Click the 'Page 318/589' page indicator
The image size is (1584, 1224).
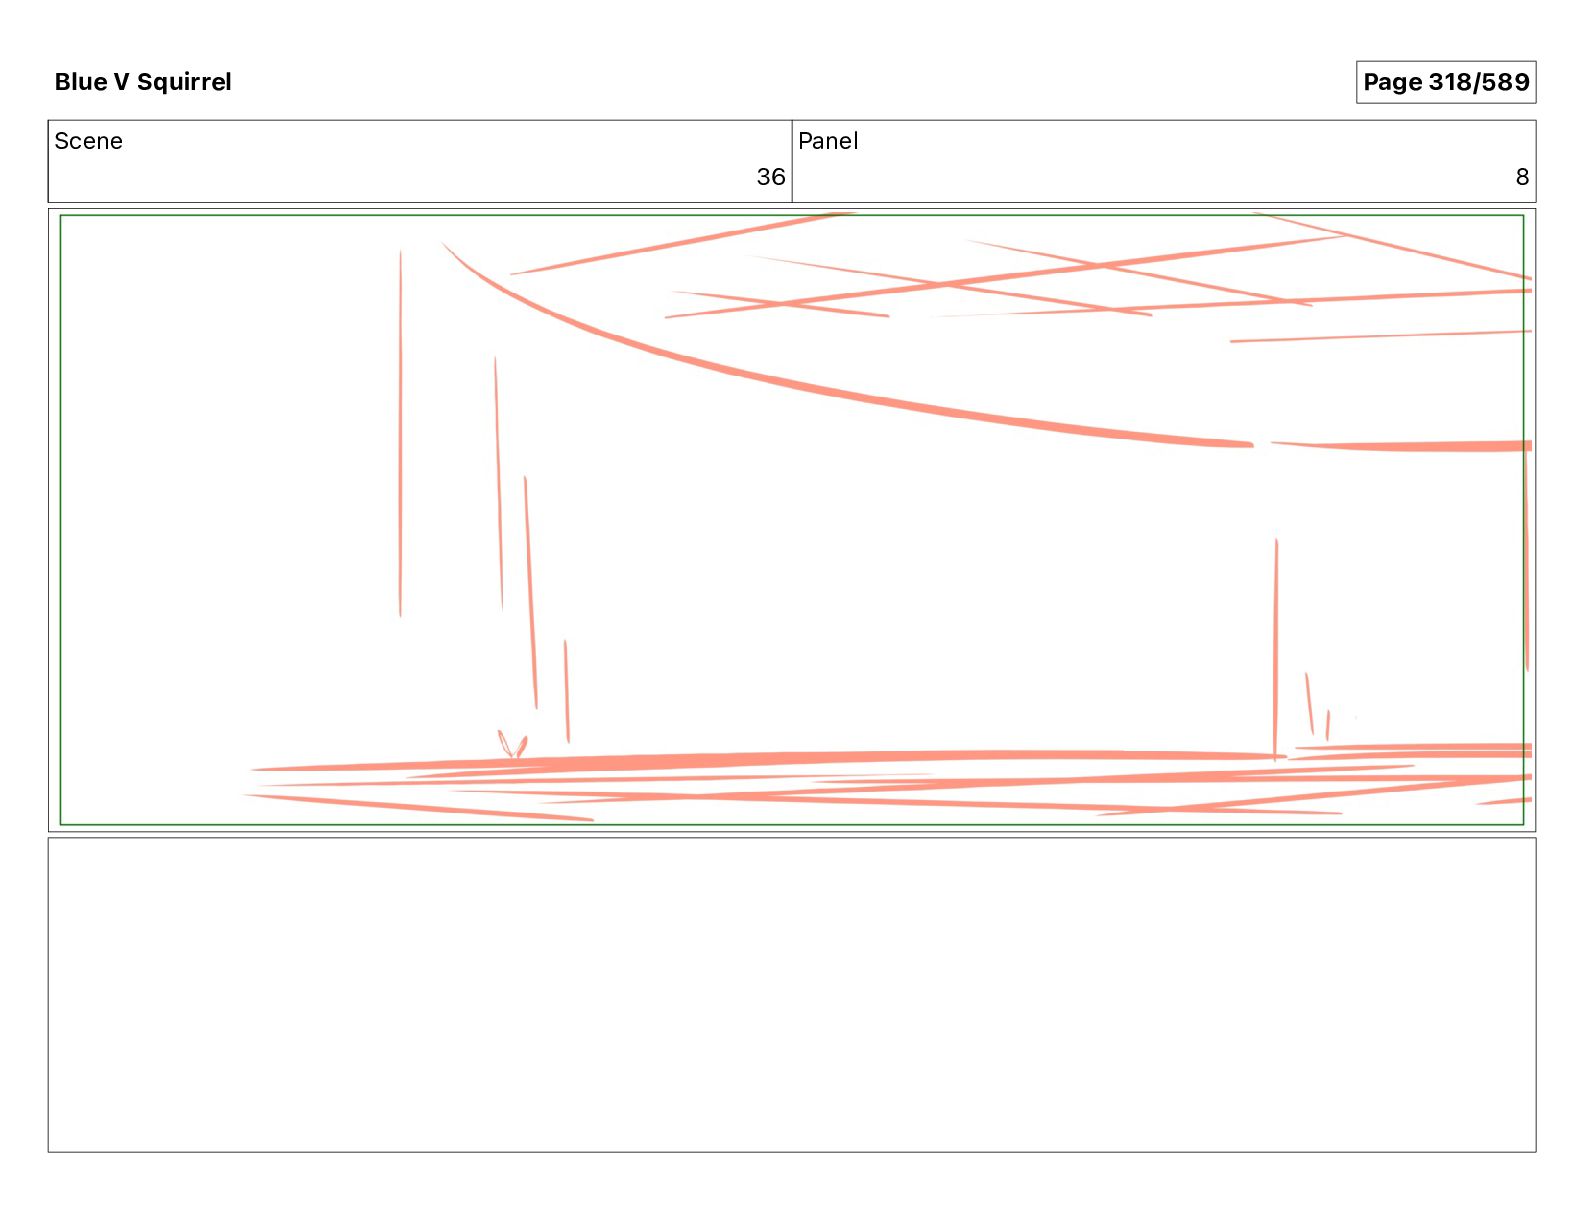(x=1446, y=82)
